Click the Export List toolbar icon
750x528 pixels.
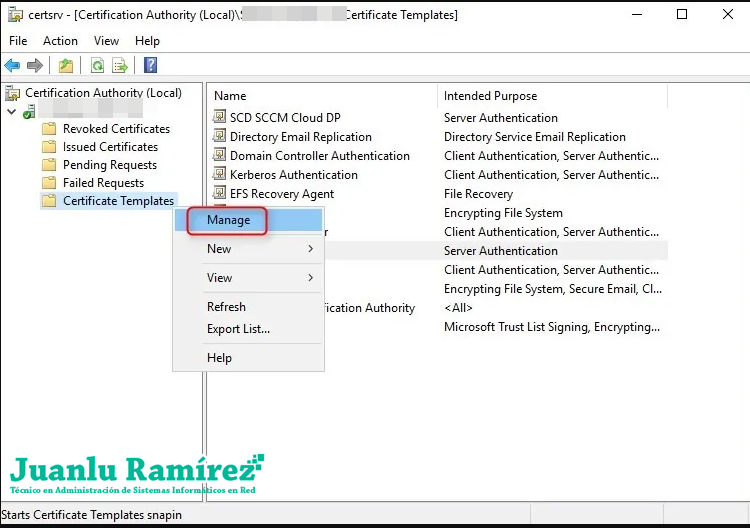coord(120,66)
